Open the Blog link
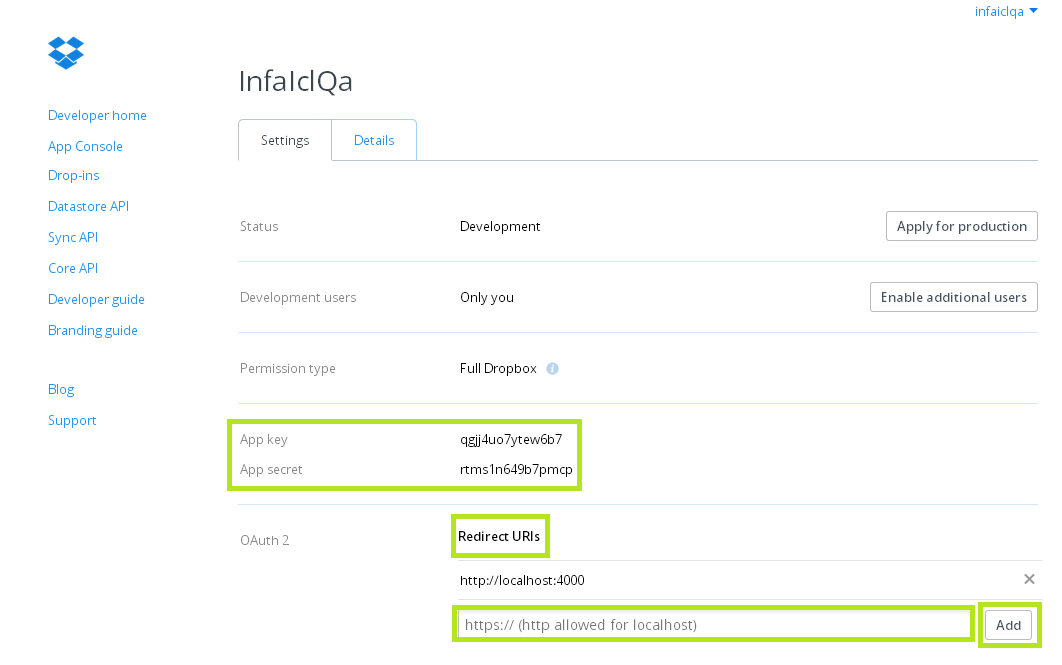The width and height of the screenshot is (1062, 665). (x=61, y=390)
